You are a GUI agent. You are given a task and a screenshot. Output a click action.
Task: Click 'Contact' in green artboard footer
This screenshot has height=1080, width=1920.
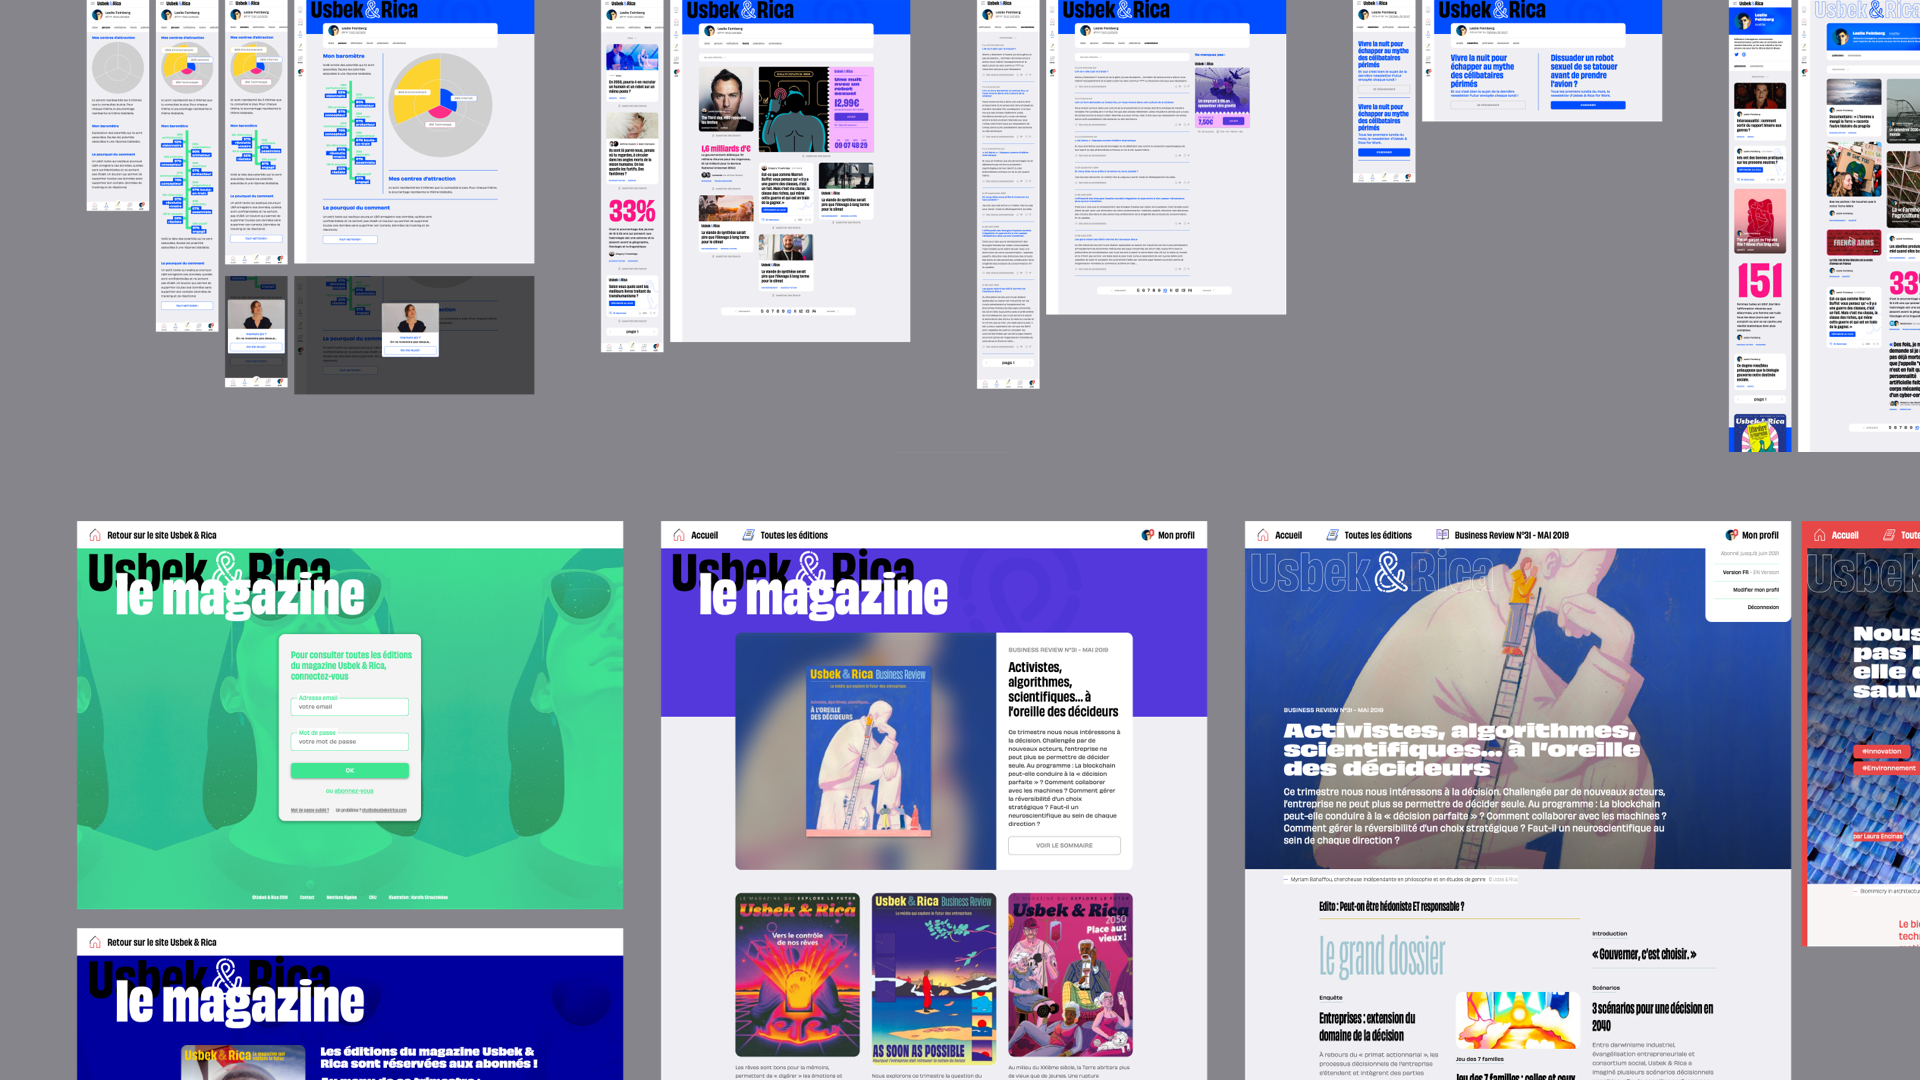coord(307,897)
